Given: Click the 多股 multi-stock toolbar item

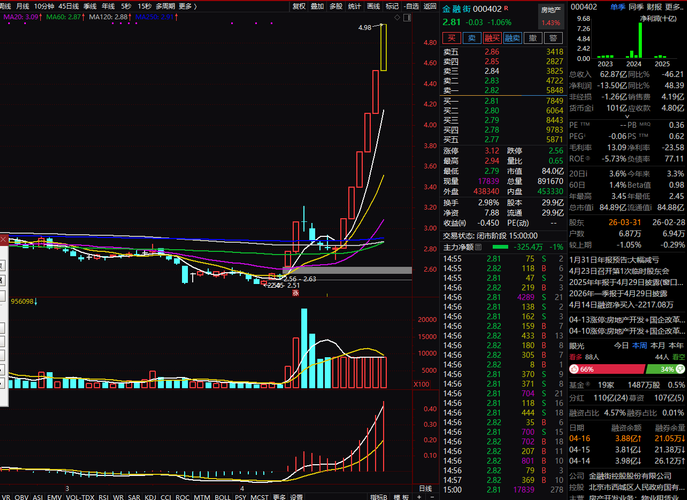Looking at the screenshot, I should (336, 6).
